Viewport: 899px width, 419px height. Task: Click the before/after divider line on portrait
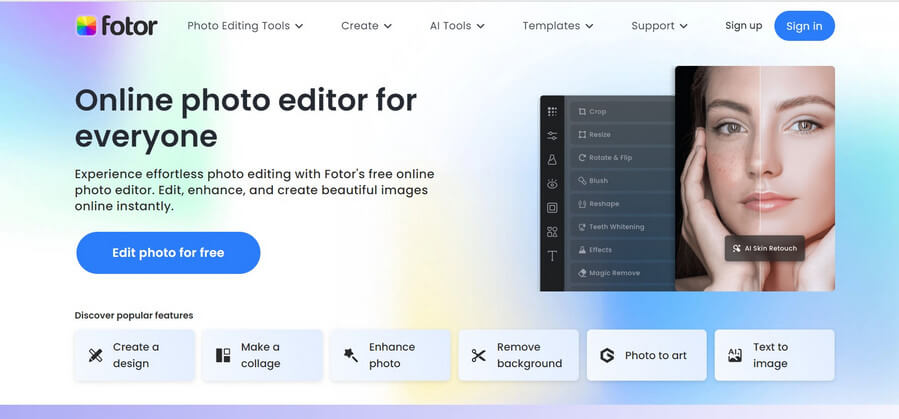(x=760, y=178)
